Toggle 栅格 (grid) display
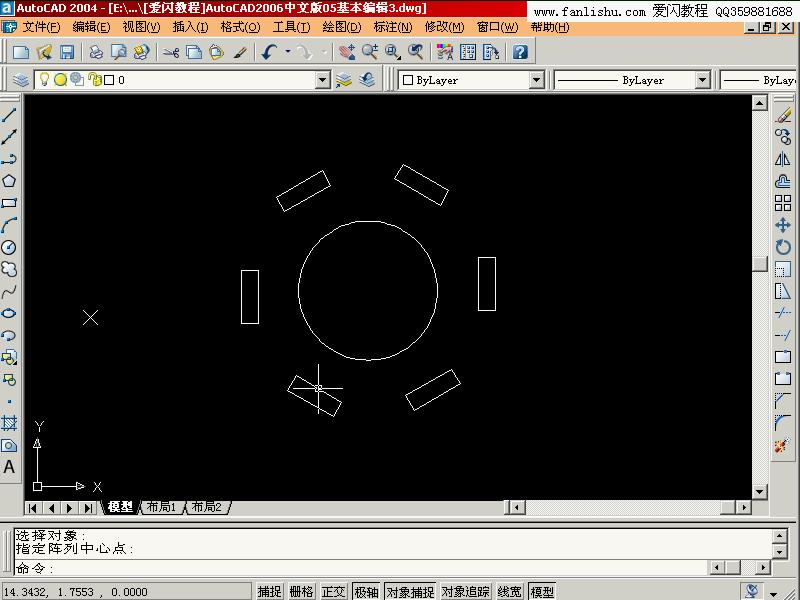 pos(302,591)
